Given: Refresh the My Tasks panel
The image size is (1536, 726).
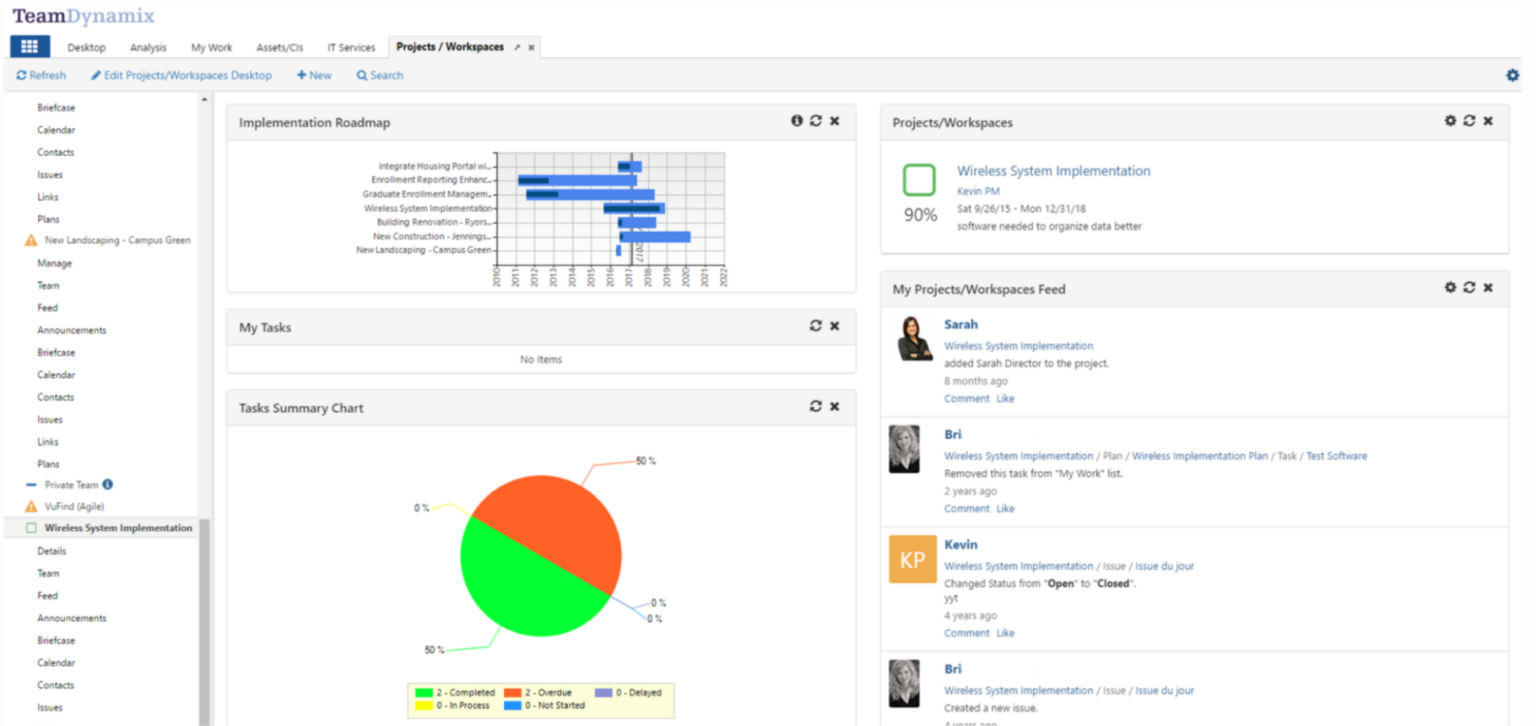Looking at the screenshot, I should coord(815,325).
